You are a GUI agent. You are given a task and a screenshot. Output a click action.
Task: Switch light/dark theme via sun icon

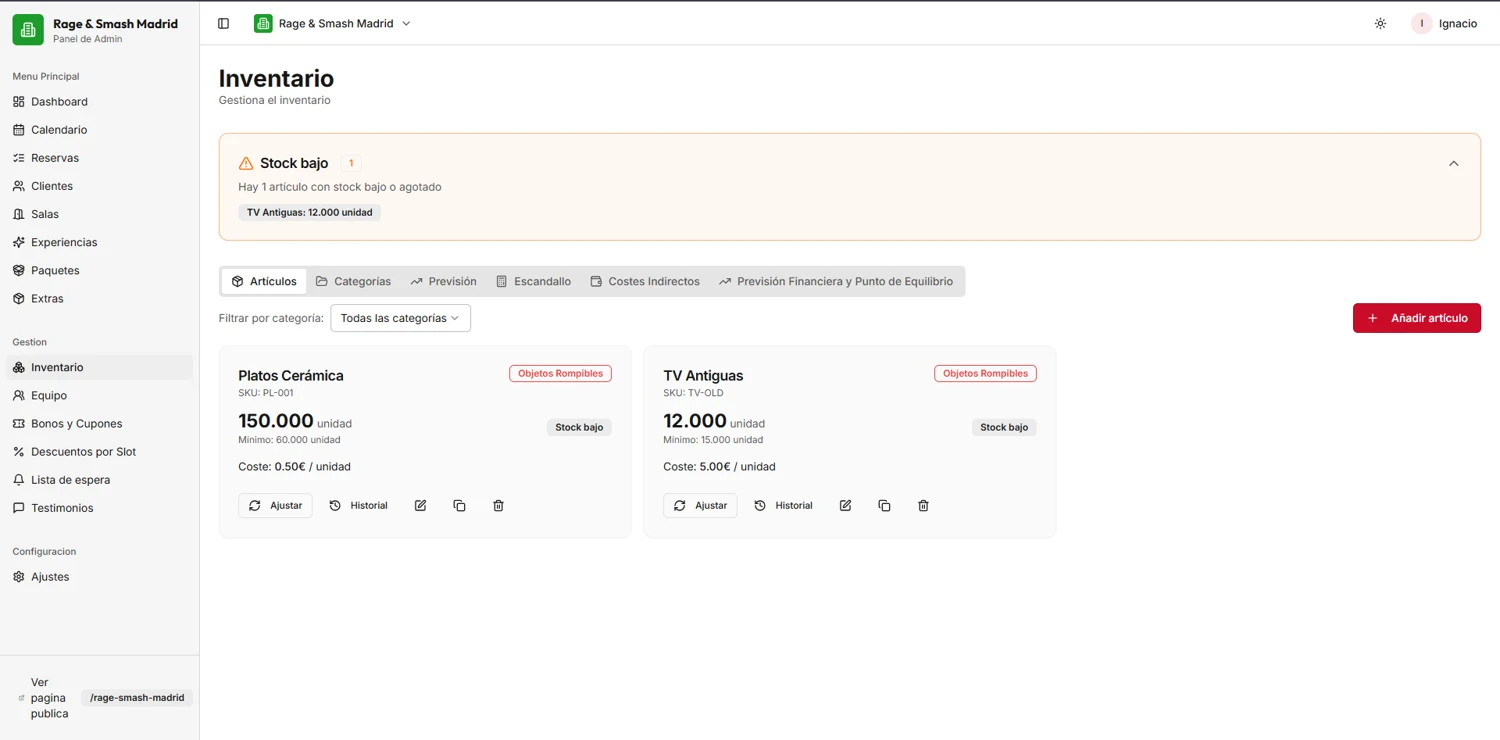click(1380, 23)
